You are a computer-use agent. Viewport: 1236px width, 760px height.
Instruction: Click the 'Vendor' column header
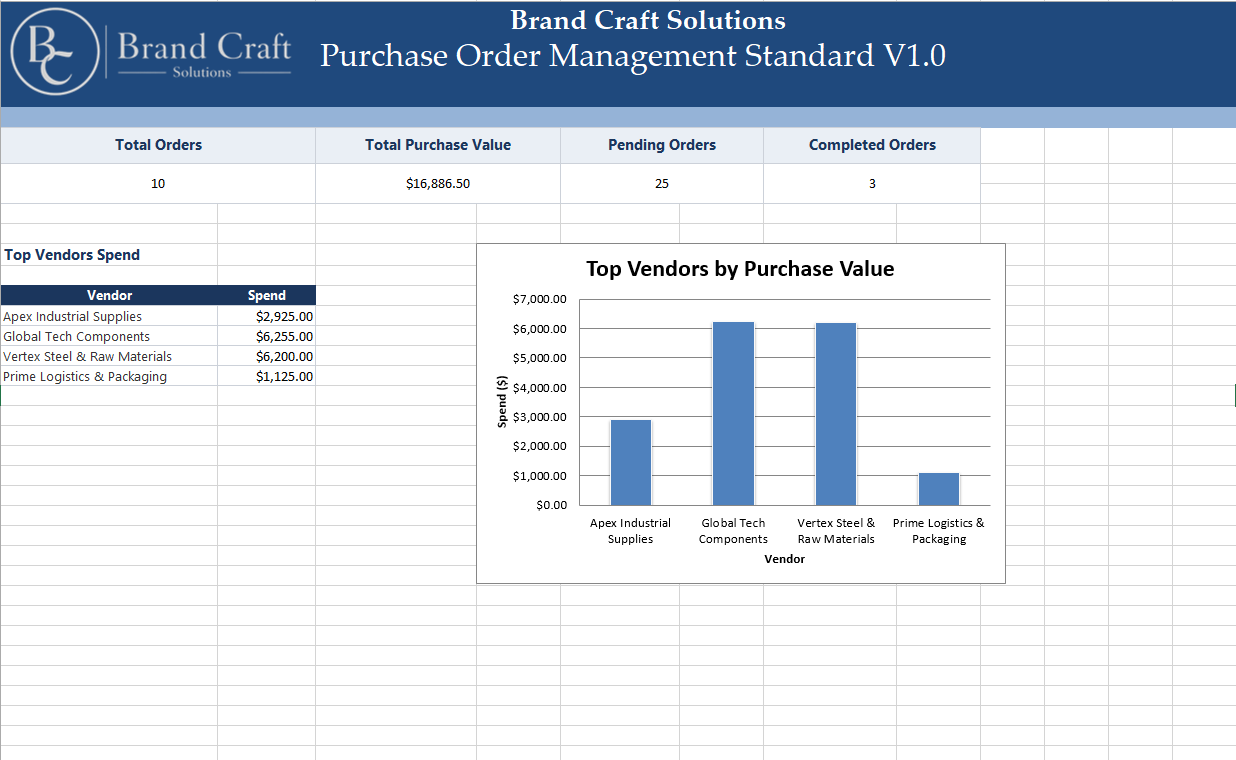pos(109,295)
